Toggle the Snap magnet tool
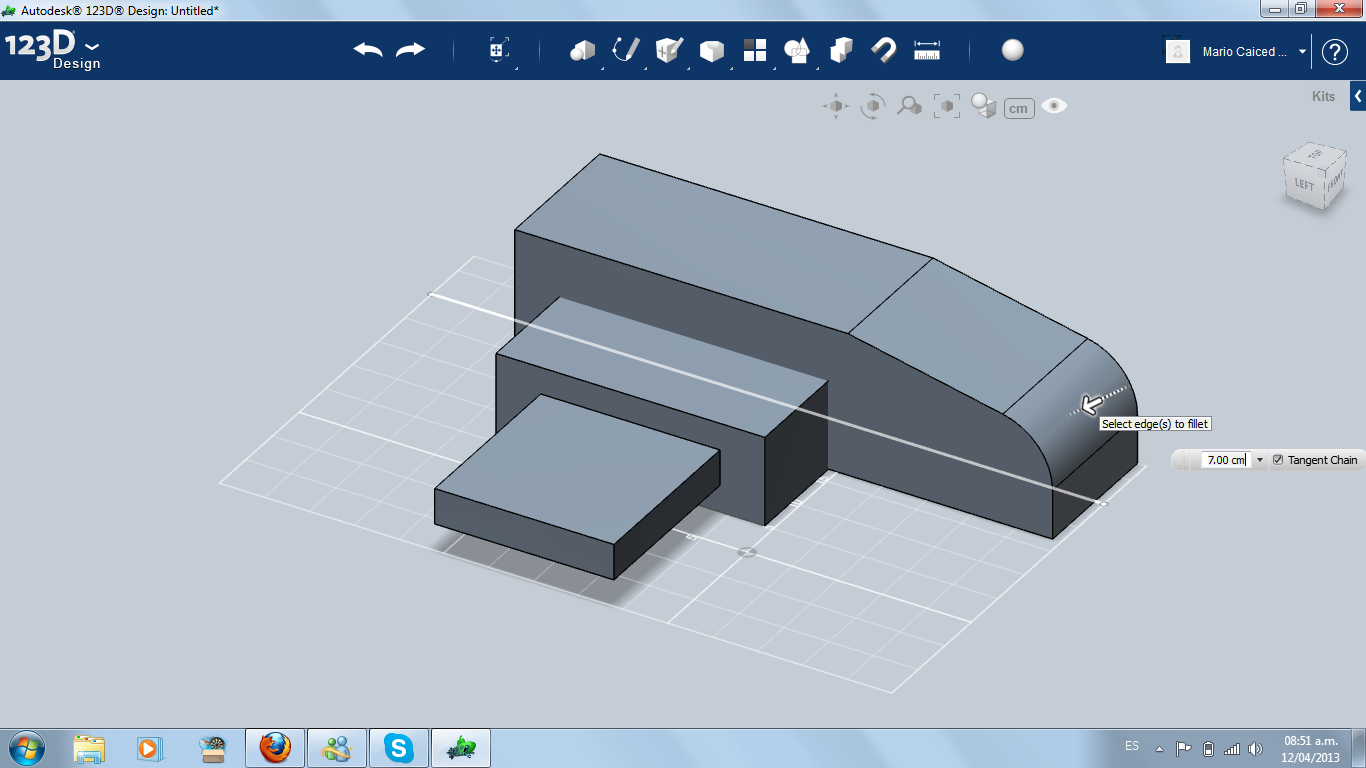Viewport: 1366px width, 768px height. 884,50
